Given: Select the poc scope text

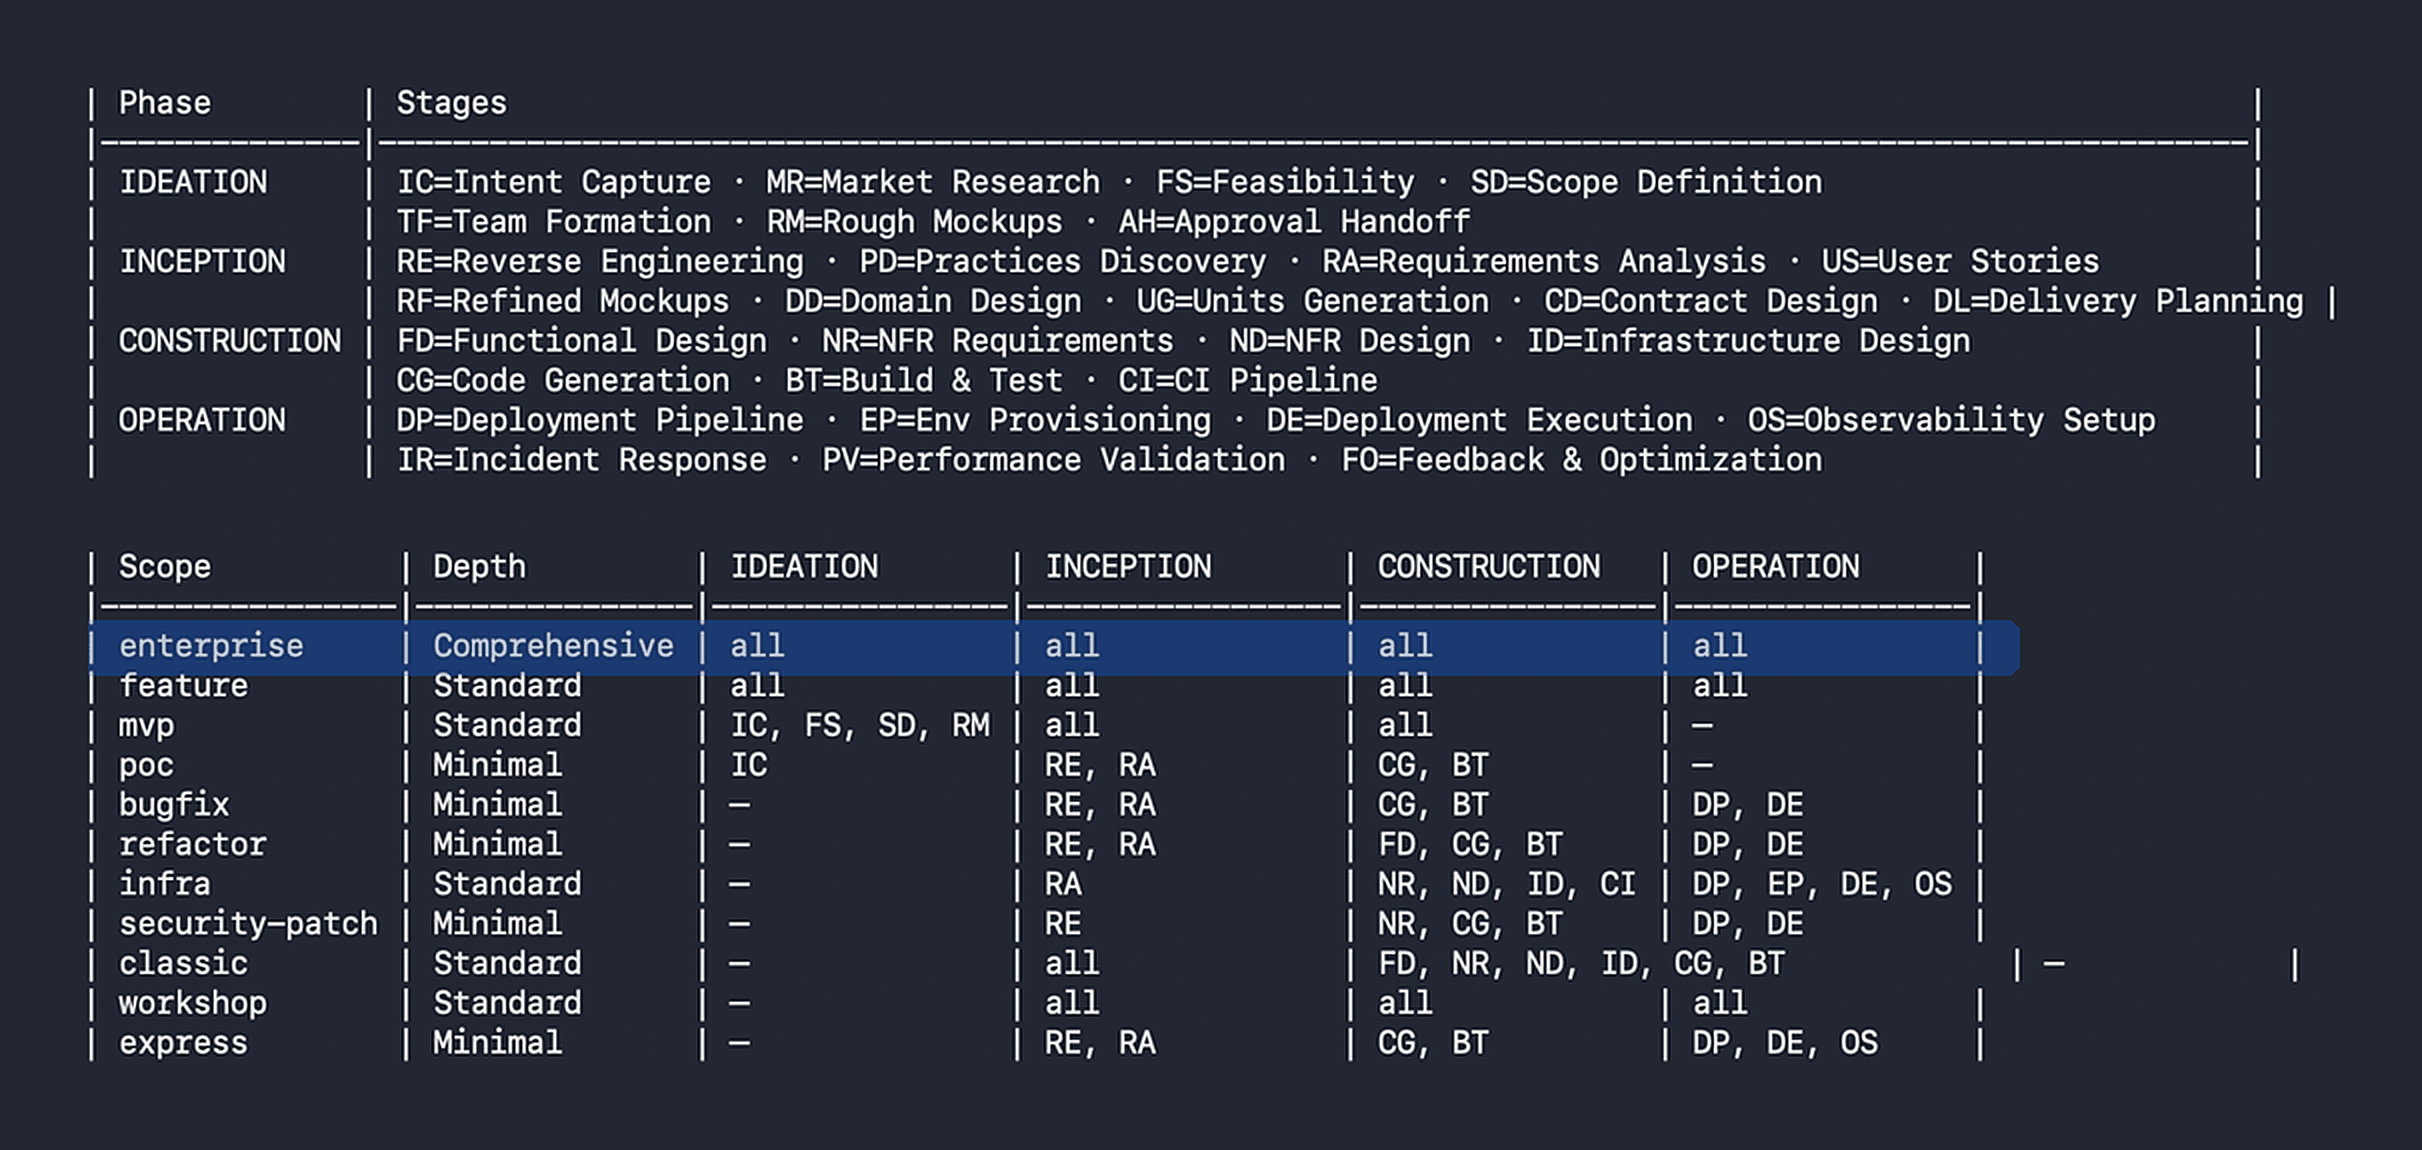Looking at the screenshot, I should (146, 766).
